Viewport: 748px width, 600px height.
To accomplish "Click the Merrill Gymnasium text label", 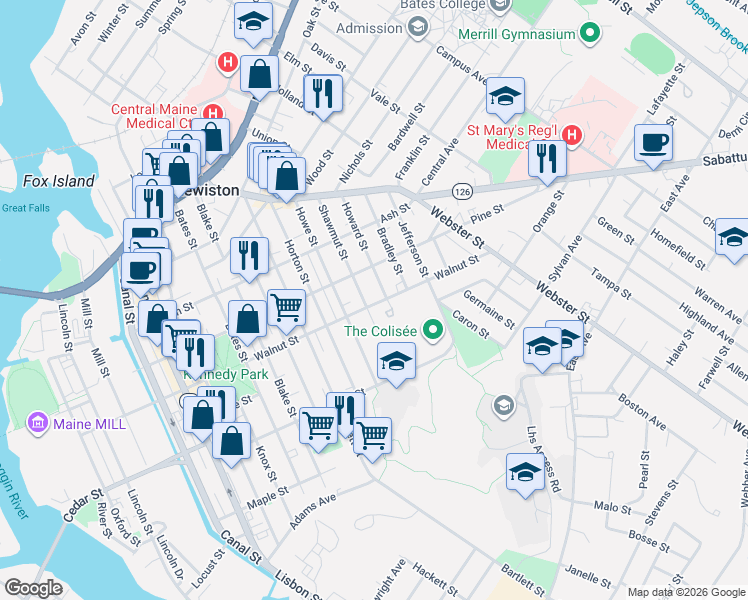I will coord(517,34).
